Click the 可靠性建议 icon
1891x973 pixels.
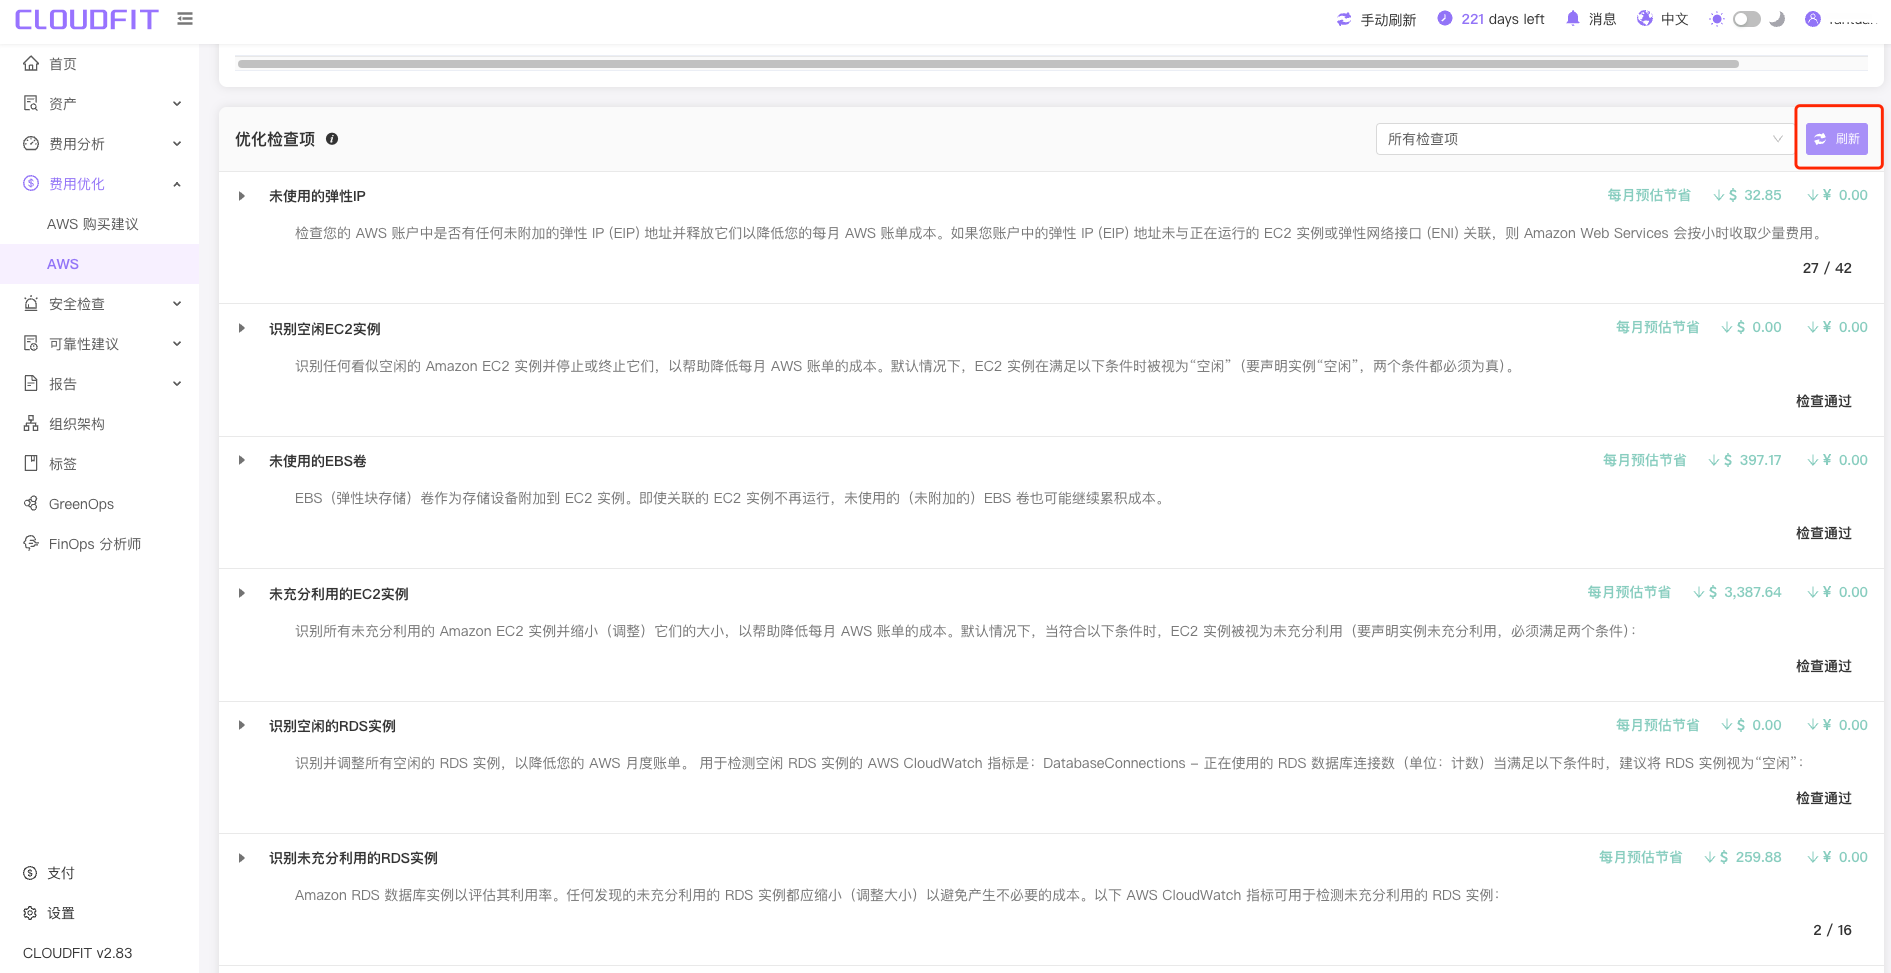[31, 344]
